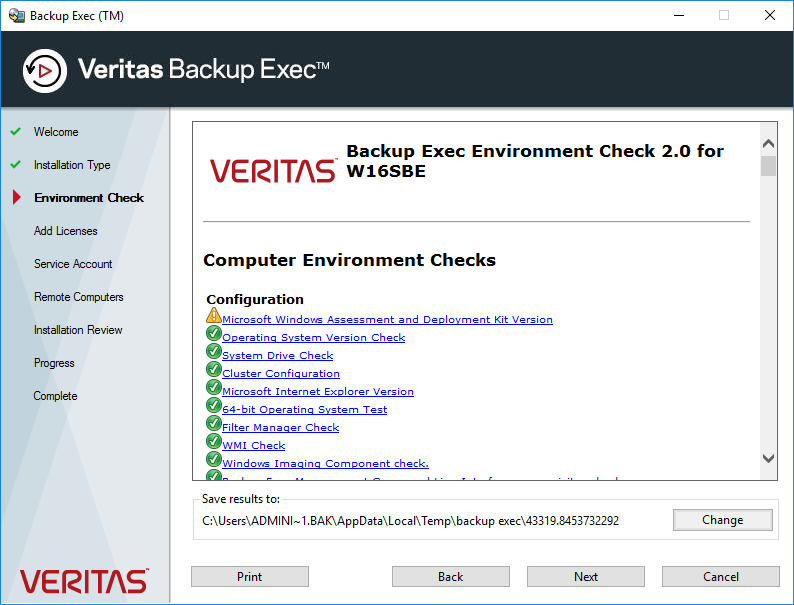794x605 pixels.
Task: Click green checkmark beside Installation Type step
Action: pos(16,164)
